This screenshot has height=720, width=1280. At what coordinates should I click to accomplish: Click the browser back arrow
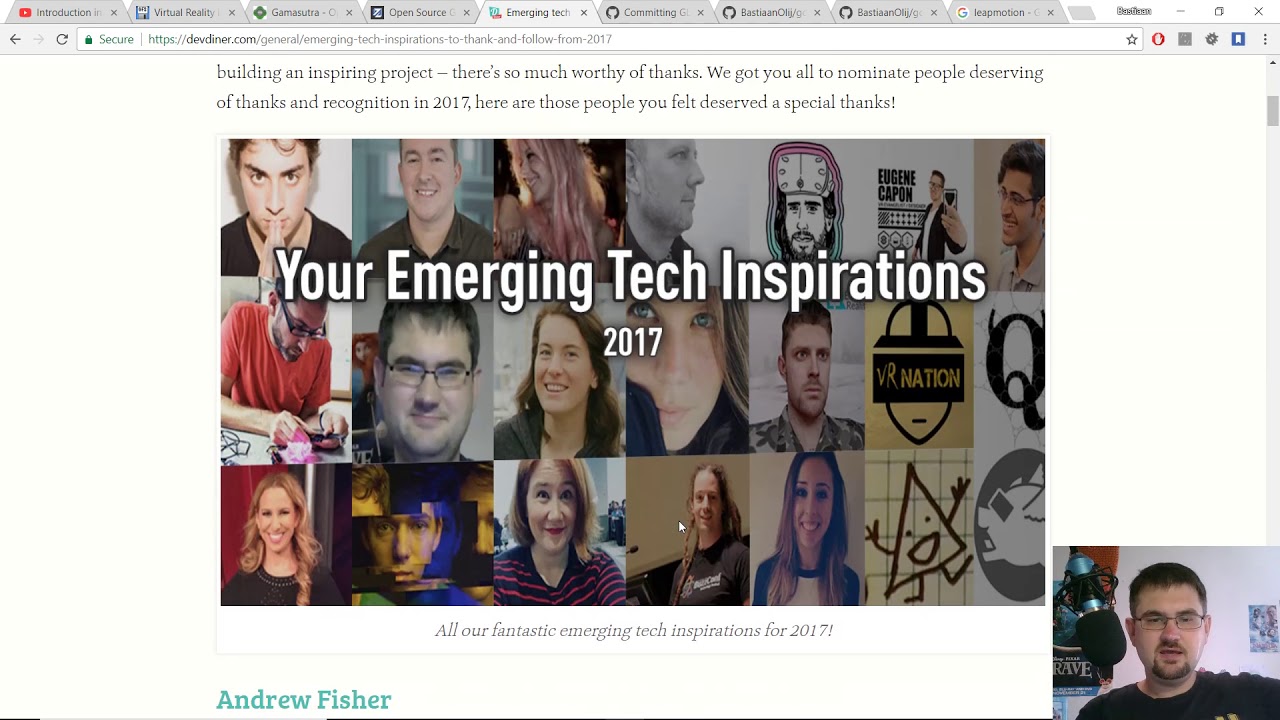click(x=15, y=39)
